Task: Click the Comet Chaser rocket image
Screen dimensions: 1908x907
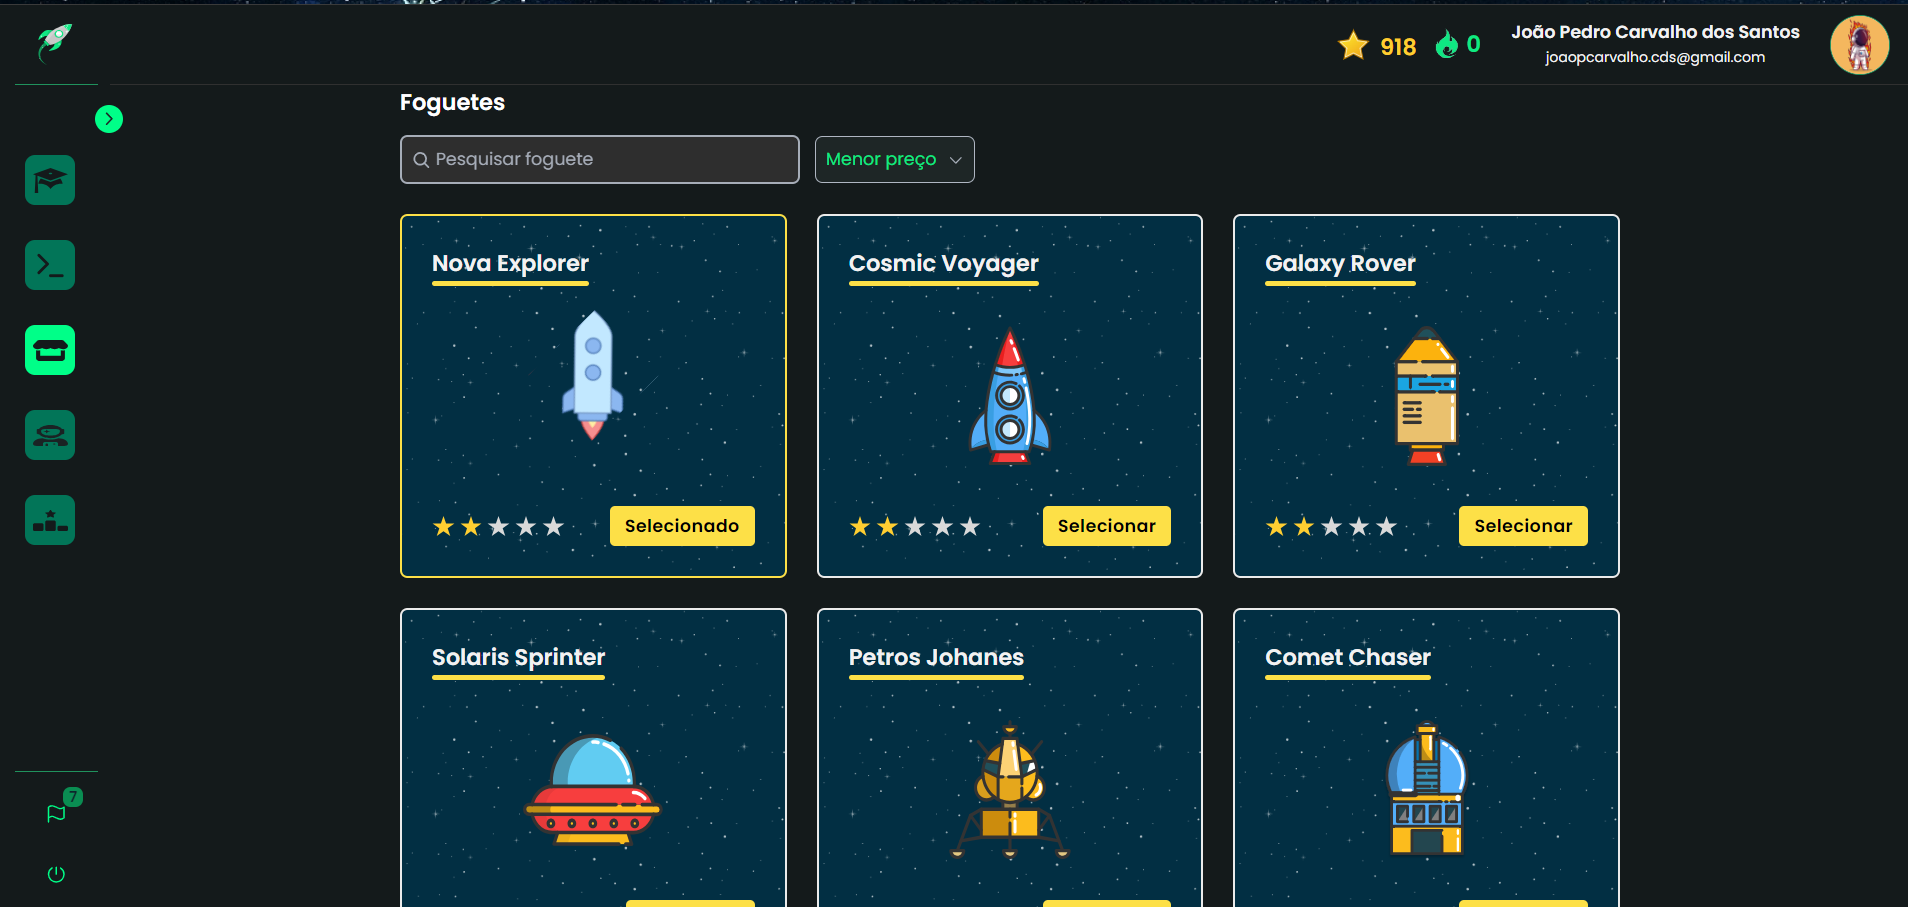Action: coord(1426,789)
